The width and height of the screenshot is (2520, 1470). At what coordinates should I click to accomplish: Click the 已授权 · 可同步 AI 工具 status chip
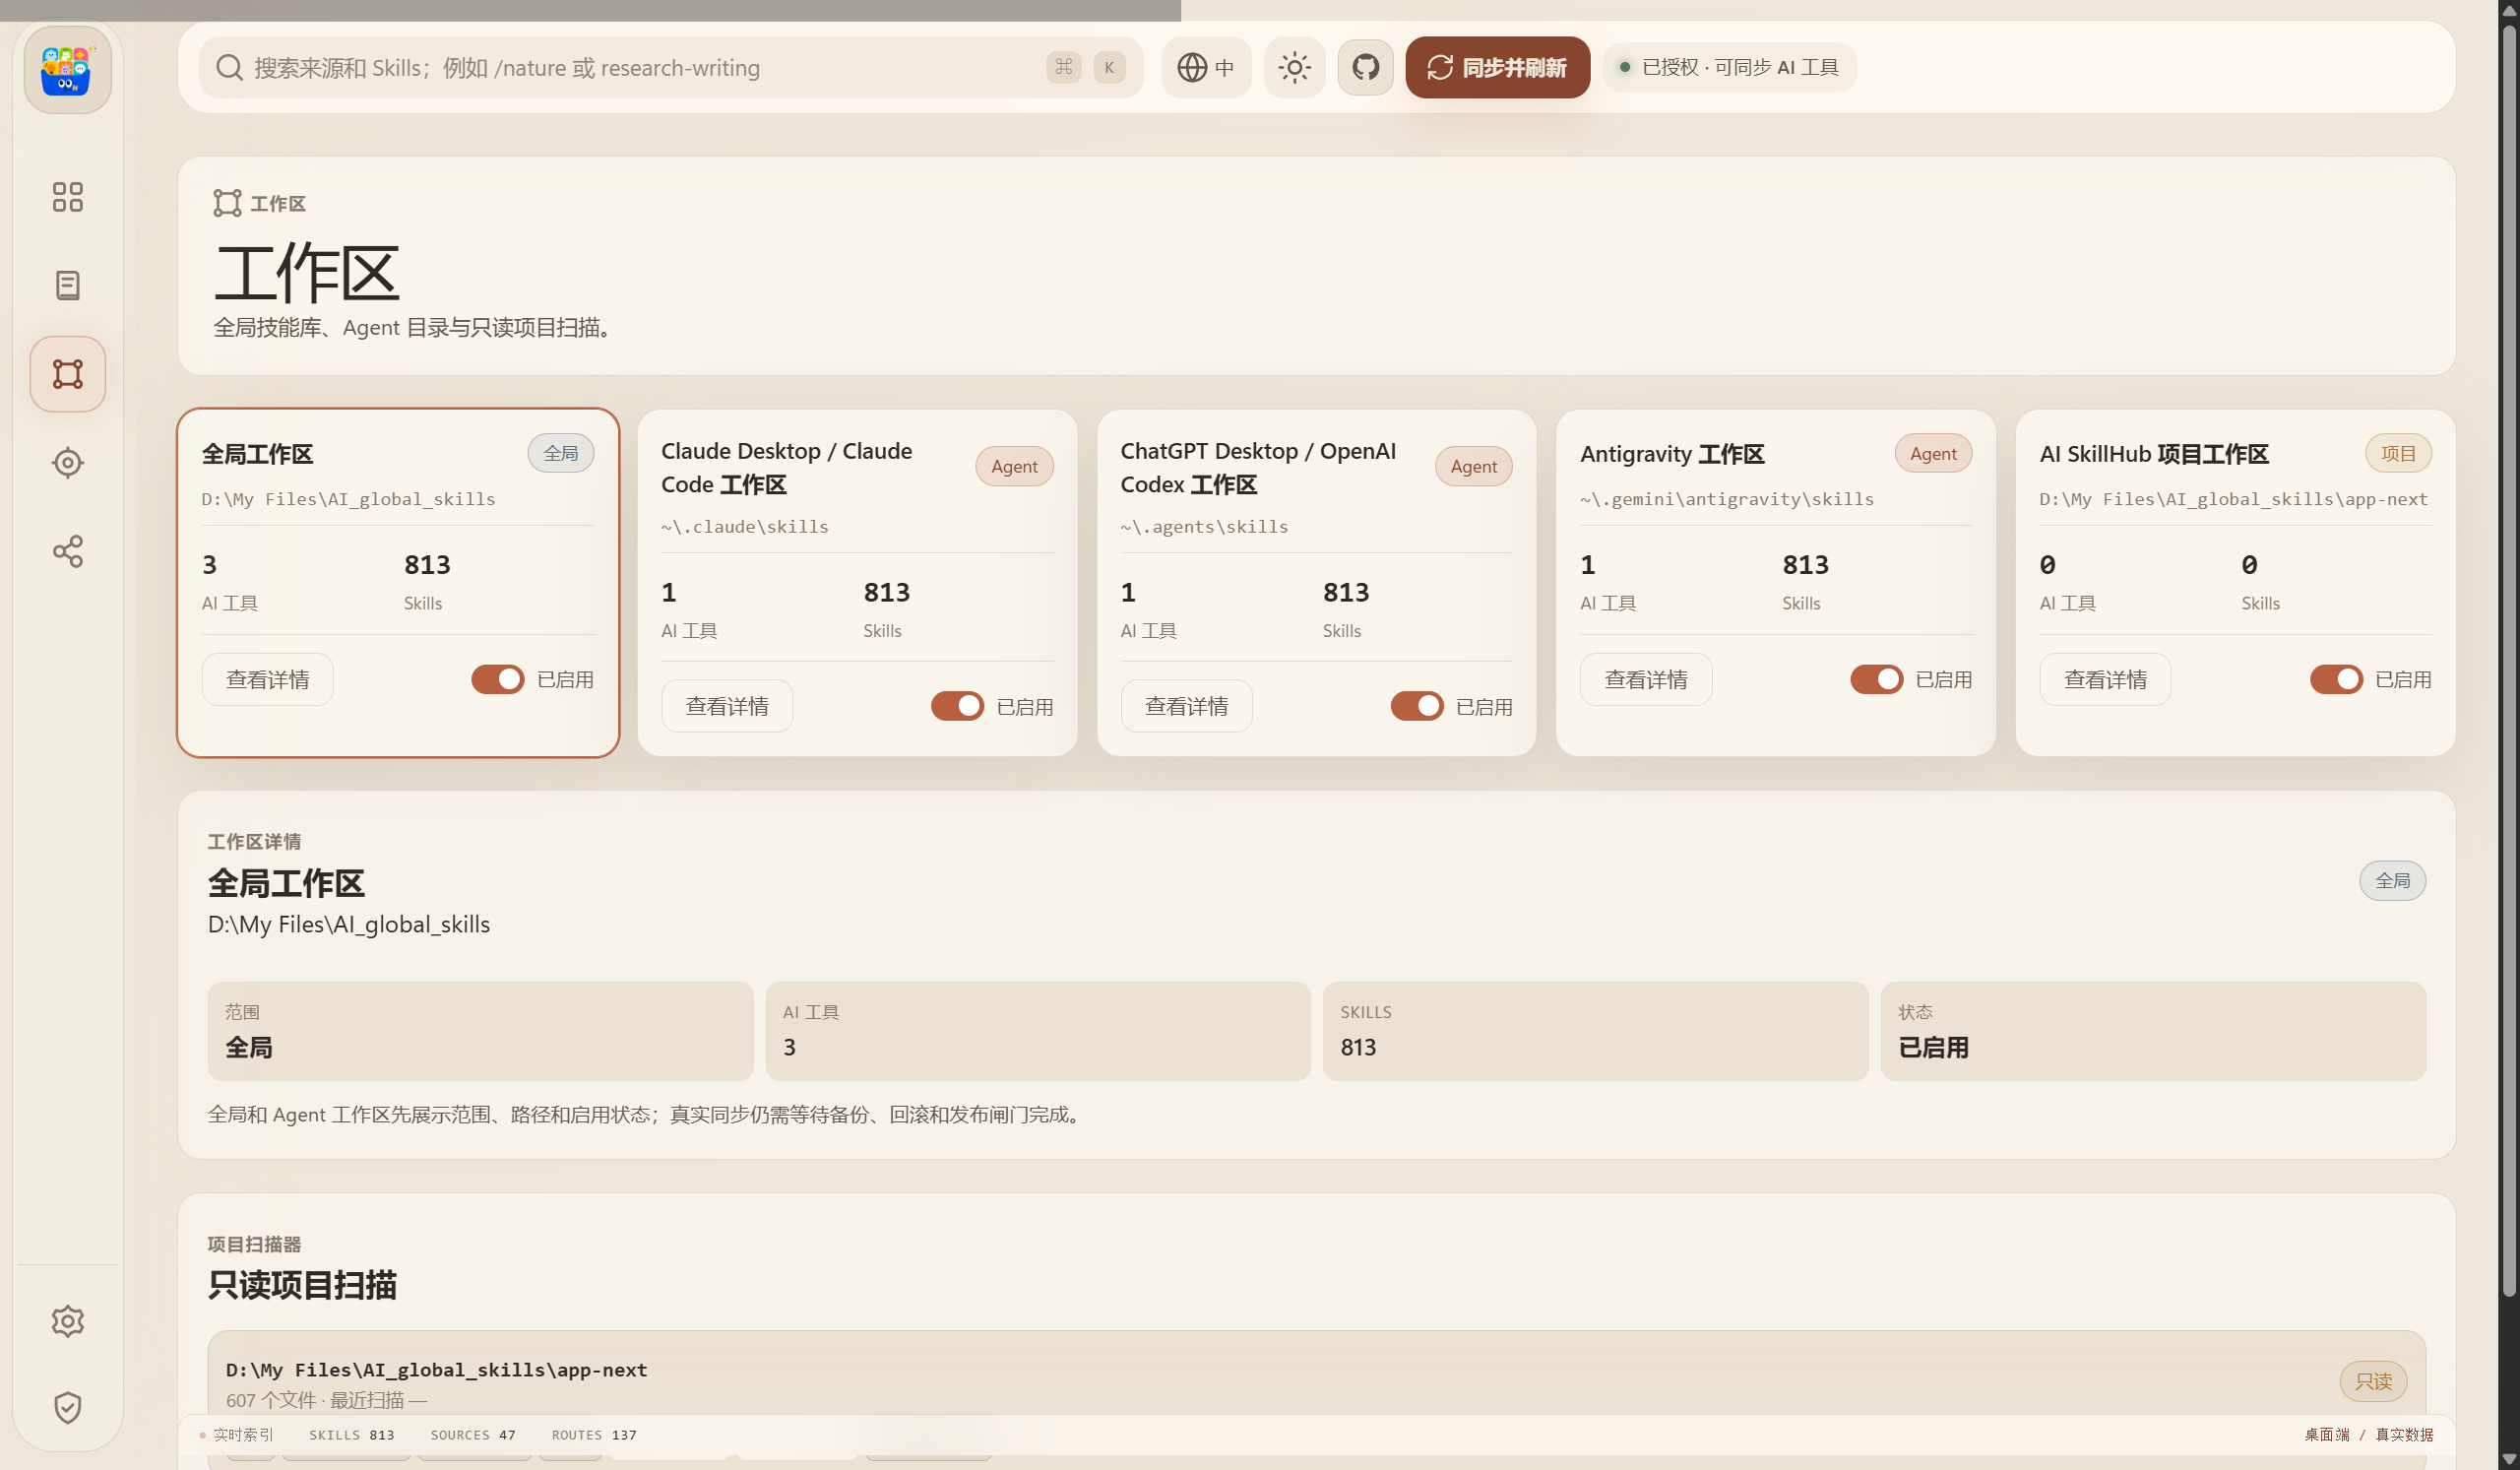1729,67
